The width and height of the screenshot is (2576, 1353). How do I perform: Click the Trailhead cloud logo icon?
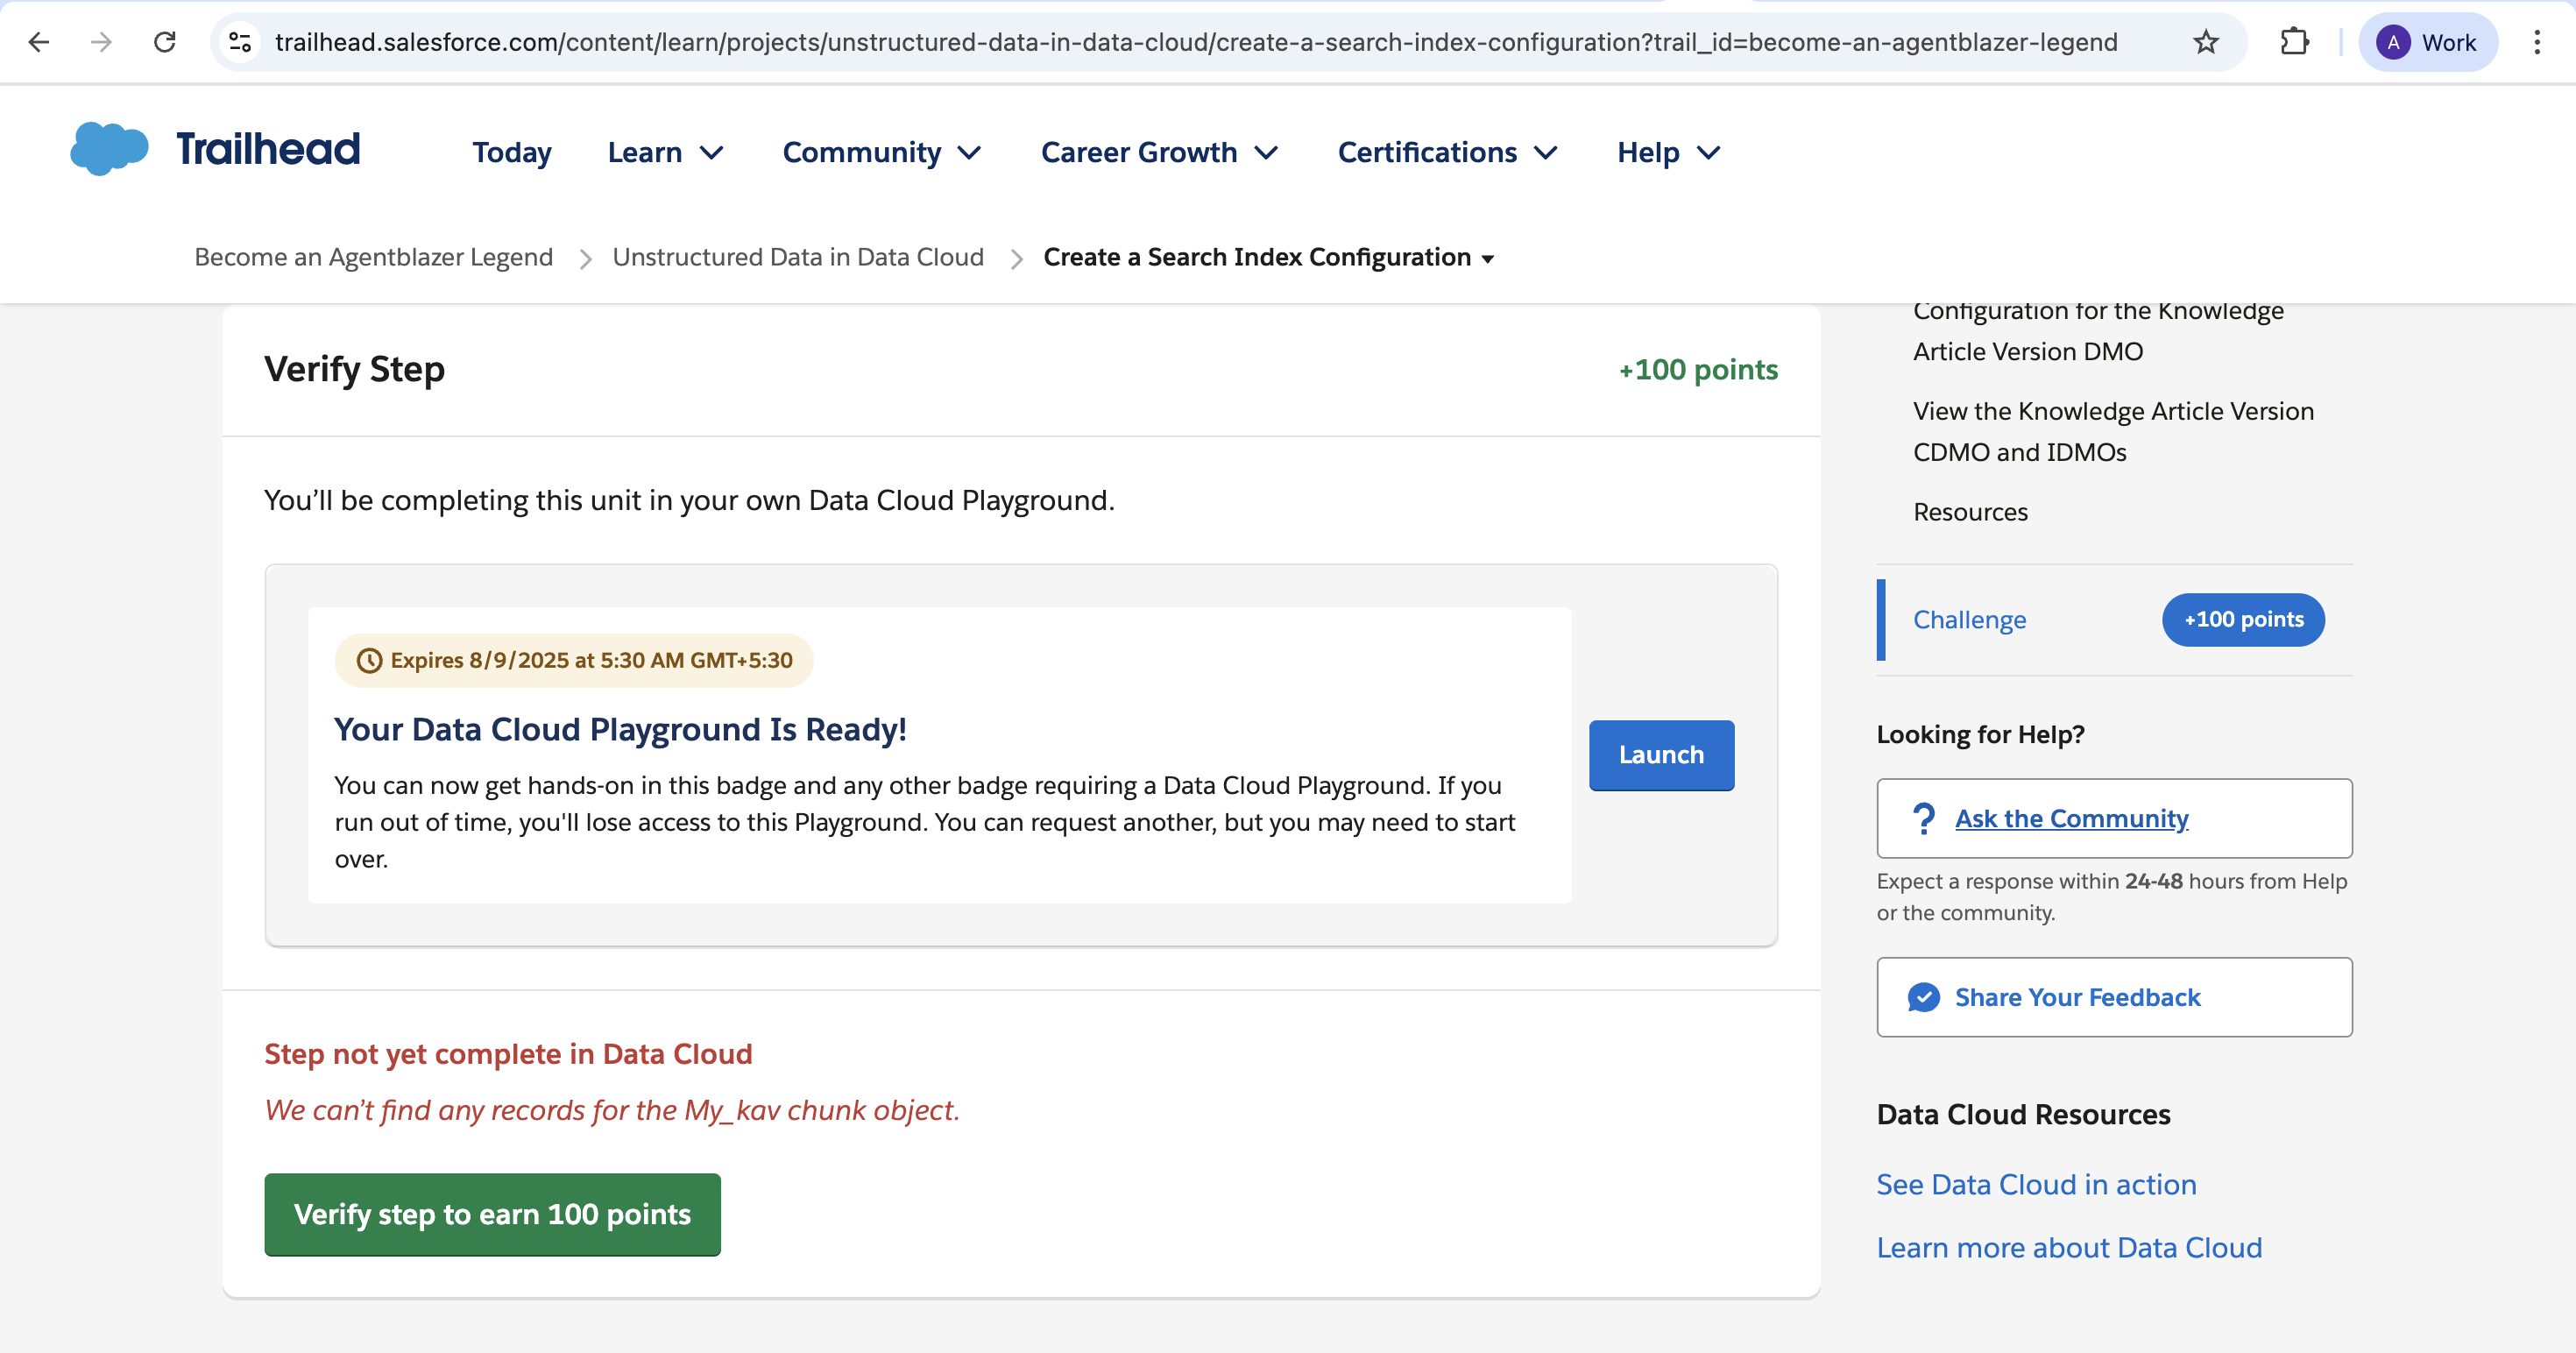pyautogui.click(x=109, y=148)
